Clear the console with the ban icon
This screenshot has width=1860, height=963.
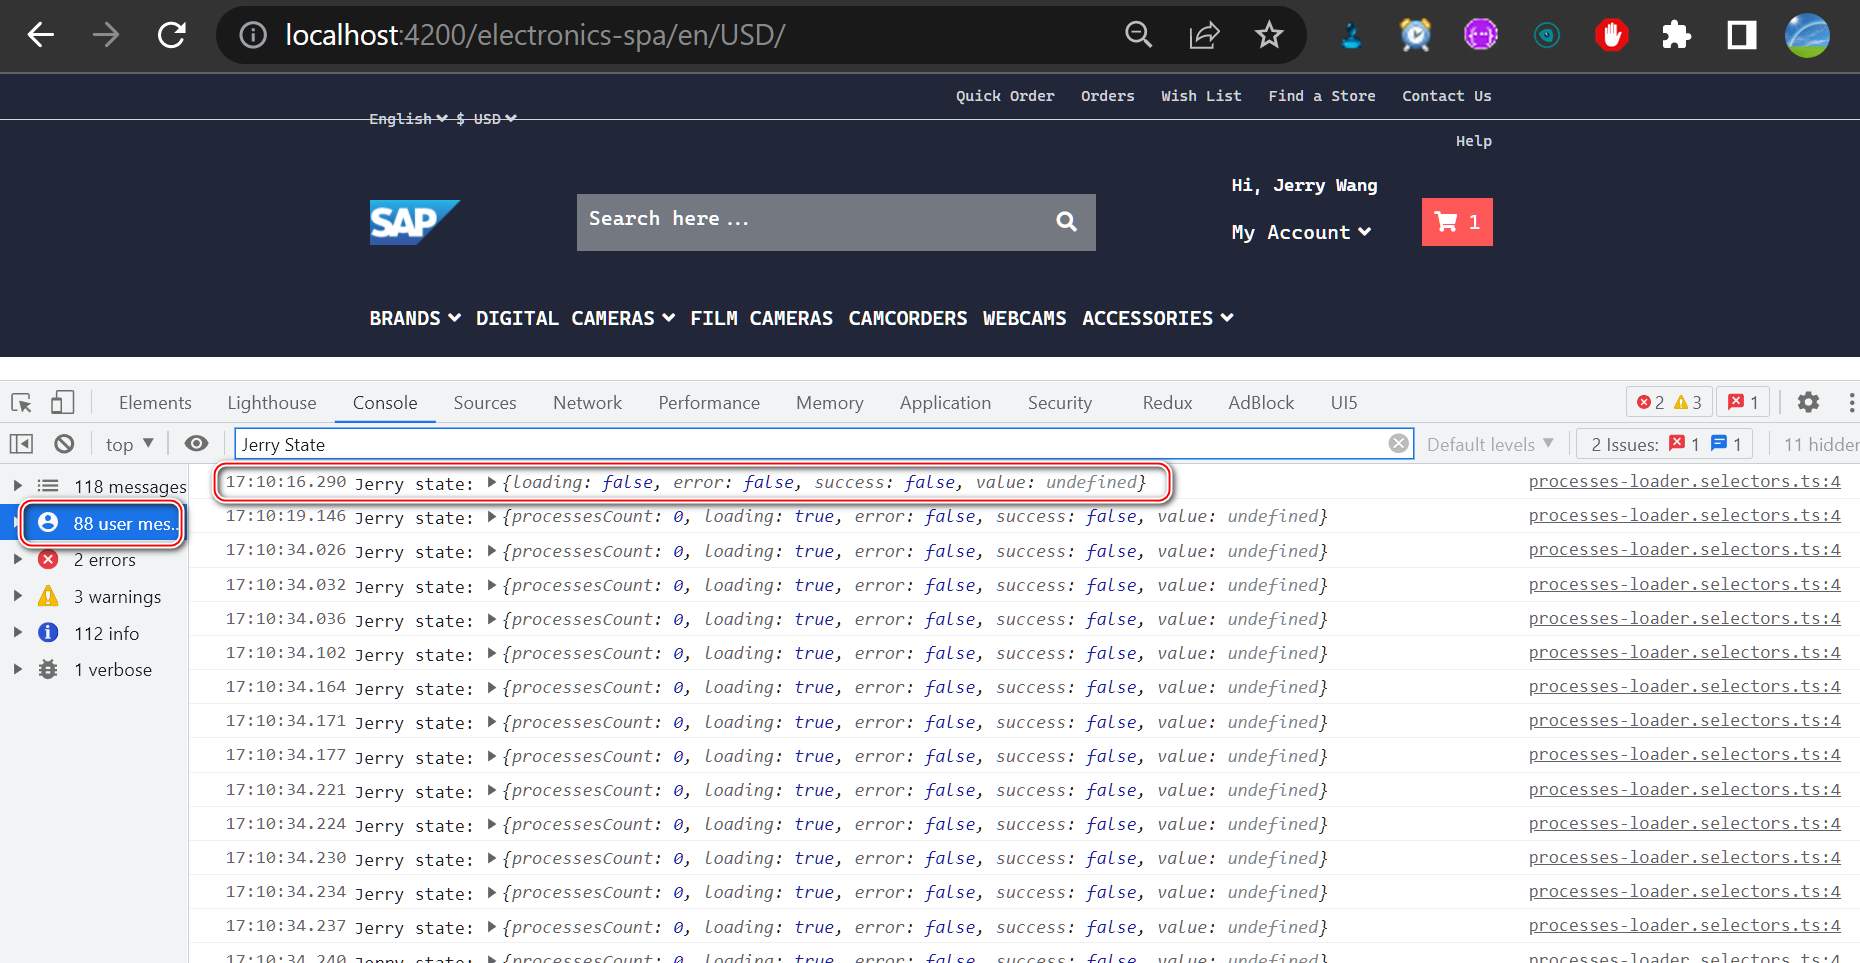pos(64,444)
